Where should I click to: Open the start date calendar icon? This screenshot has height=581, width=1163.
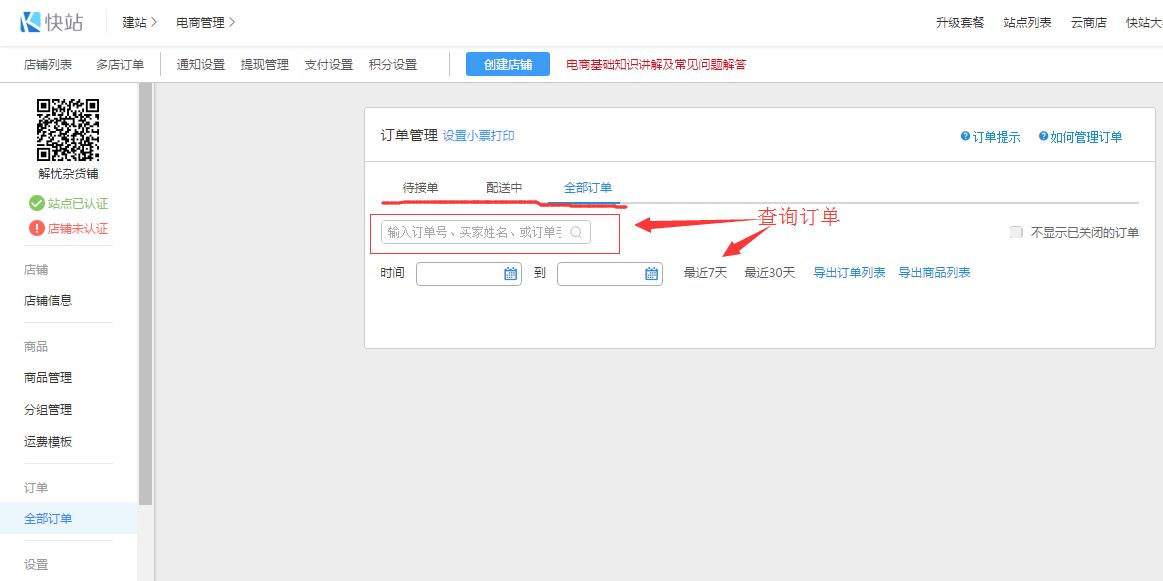510,273
